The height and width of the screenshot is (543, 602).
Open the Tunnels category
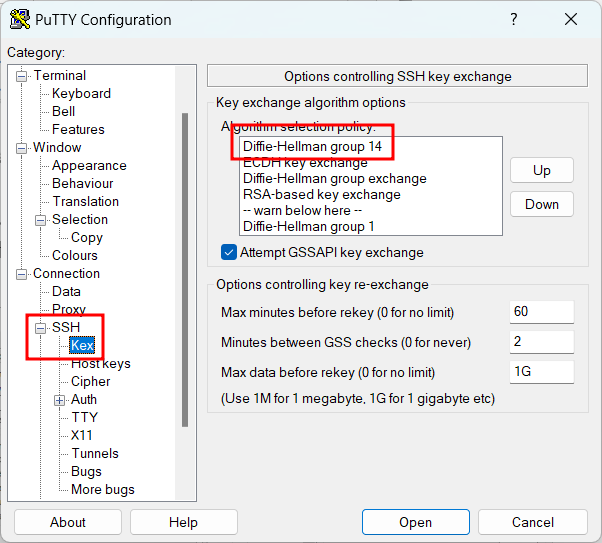(94, 453)
